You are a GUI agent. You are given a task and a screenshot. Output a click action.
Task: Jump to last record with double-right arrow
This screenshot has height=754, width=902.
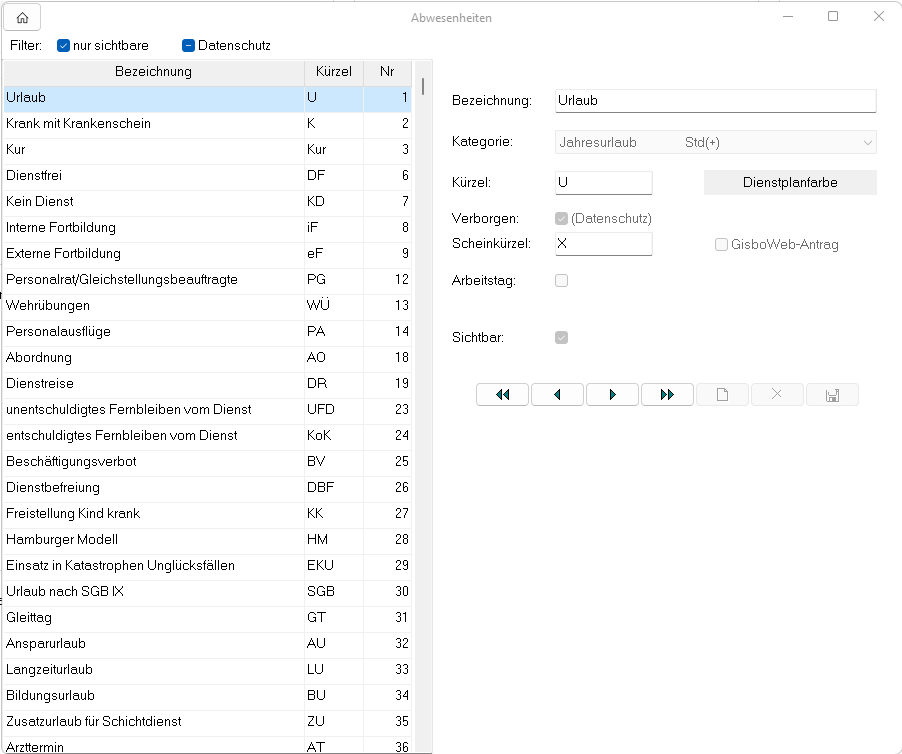pos(667,395)
